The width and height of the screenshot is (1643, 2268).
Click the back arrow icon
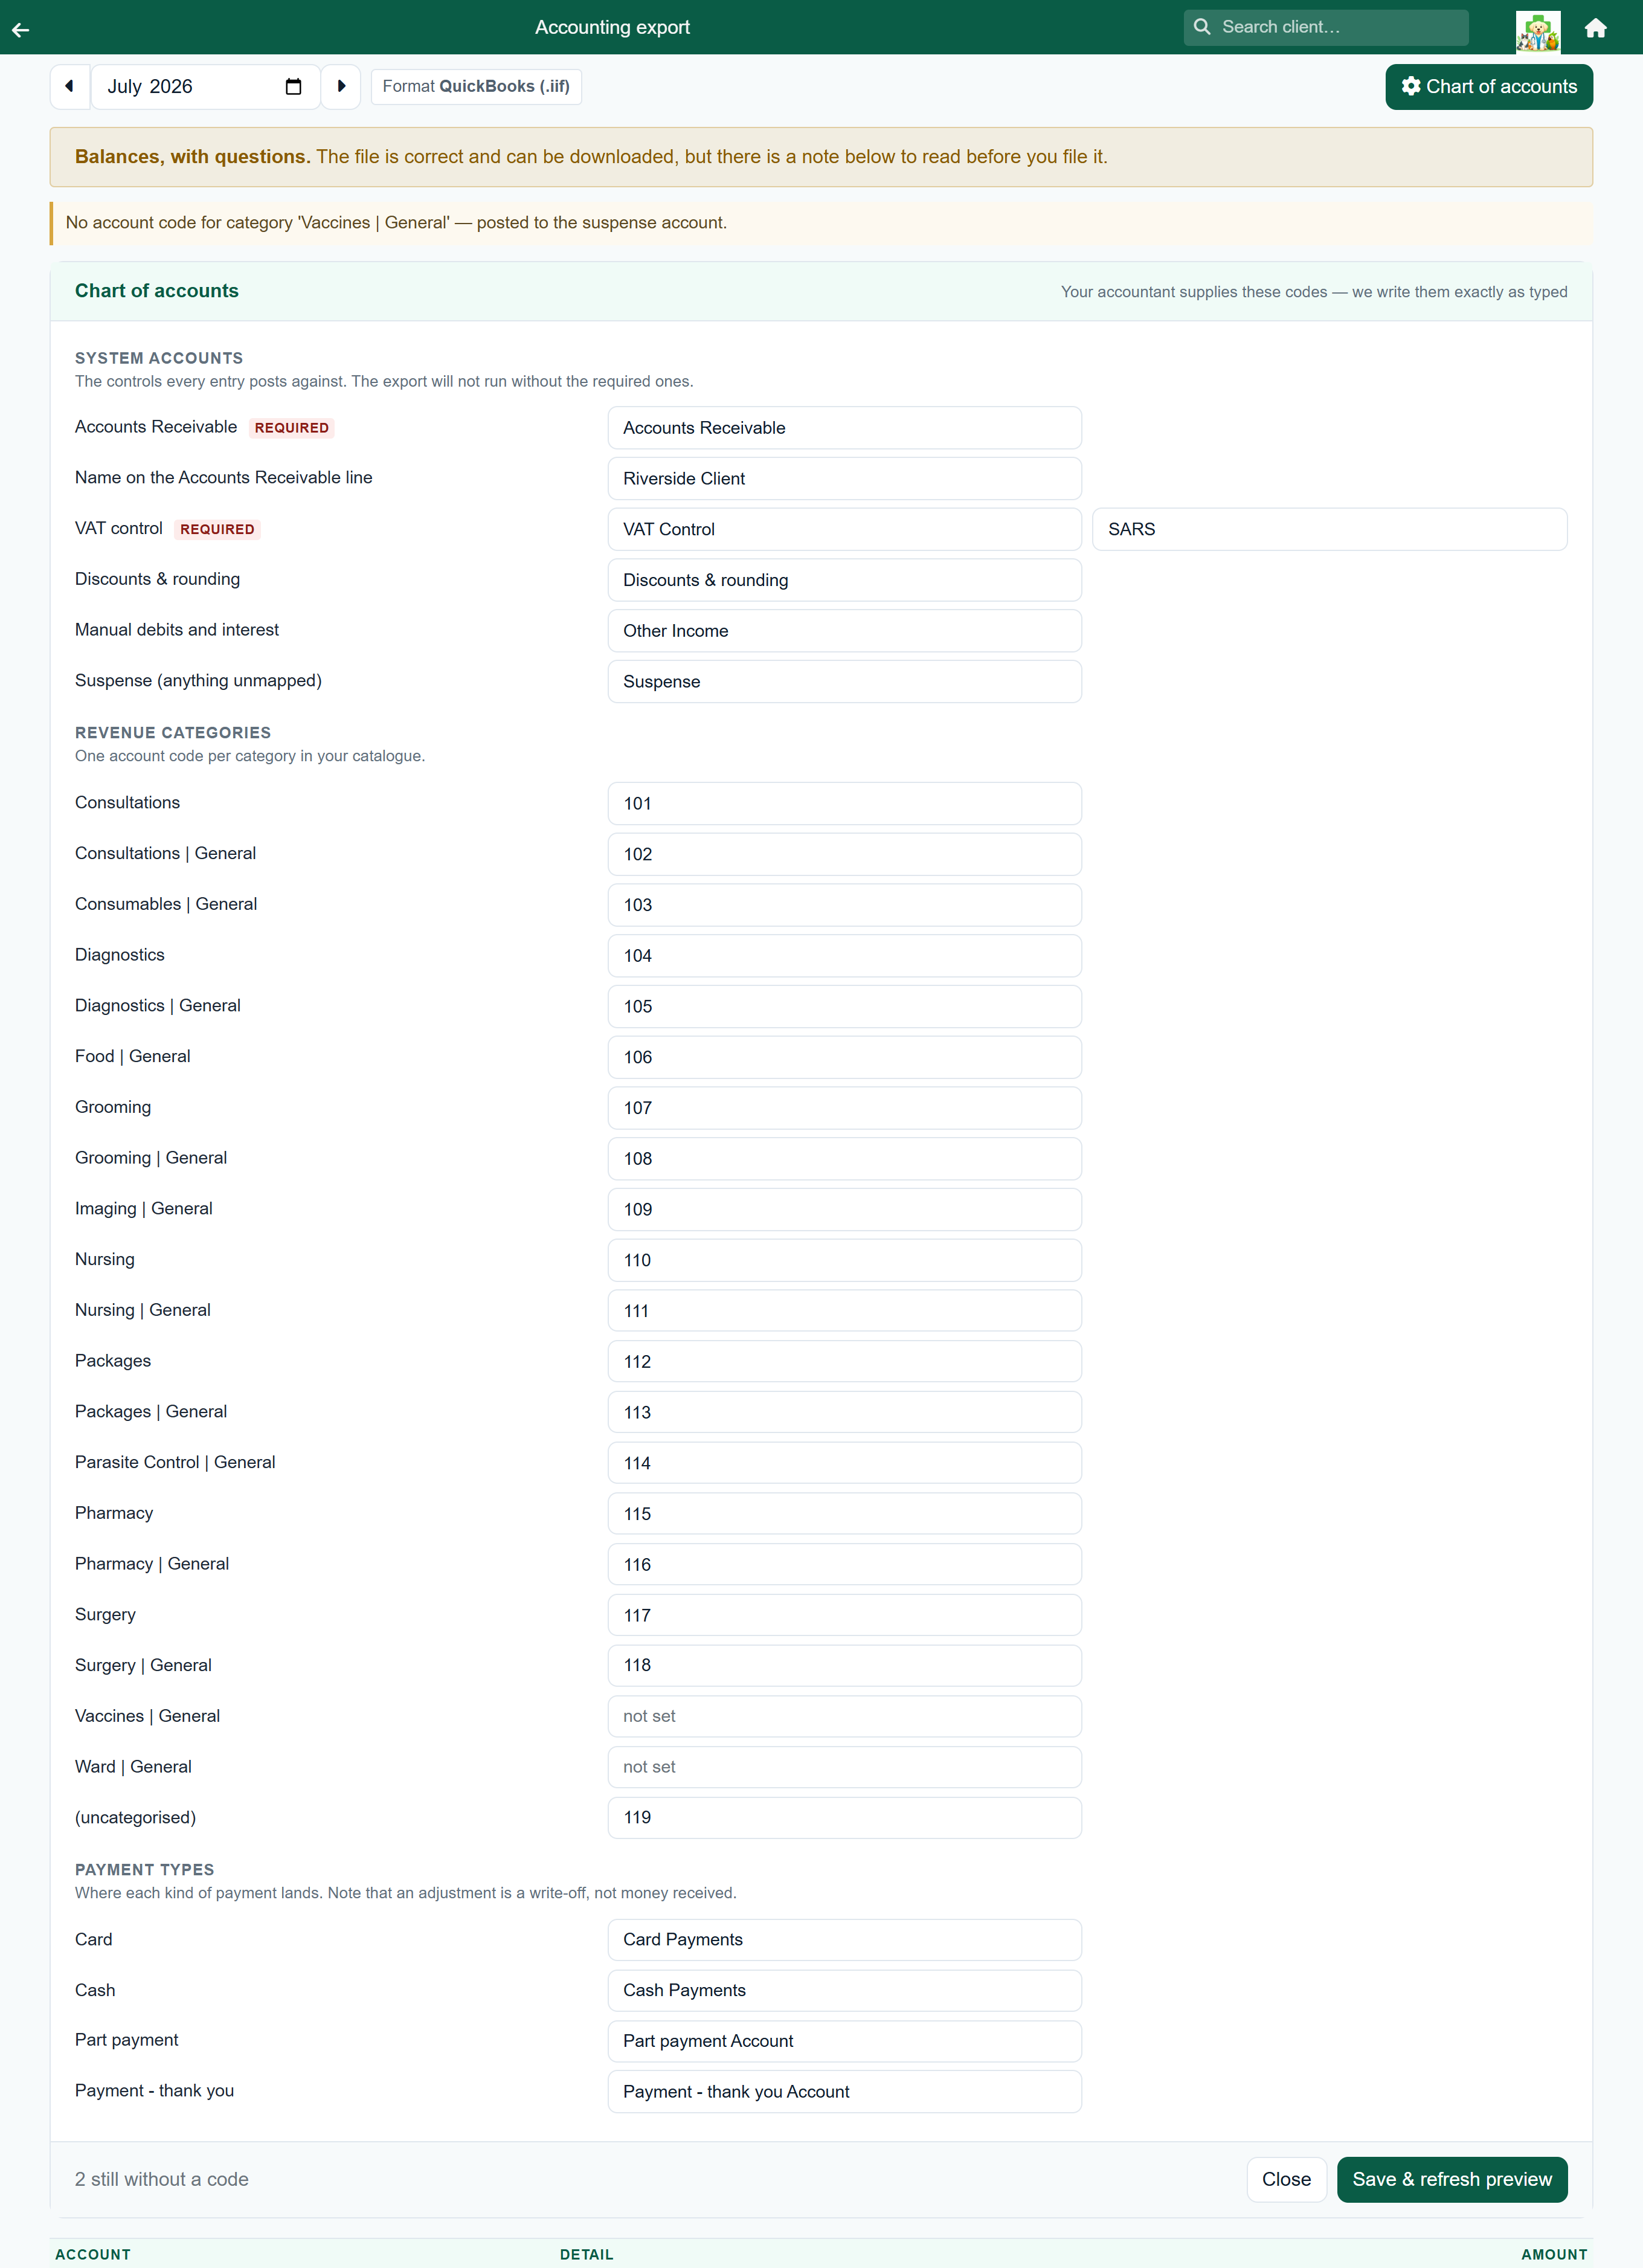[x=21, y=29]
